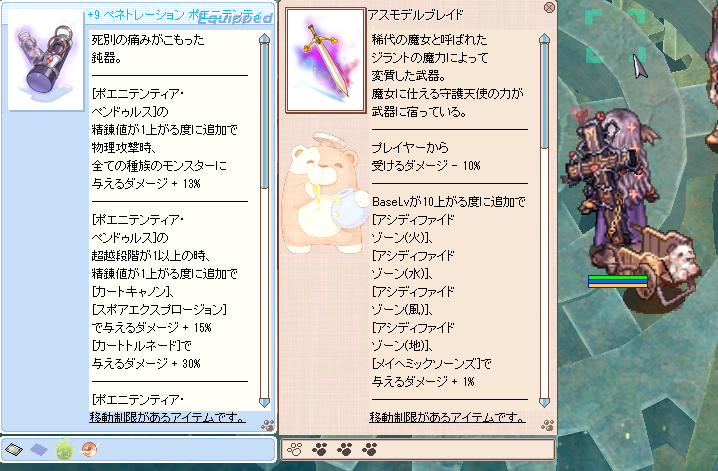Click the third paw print slot icon
718x471 pixels.
click(x=344, y=449)
